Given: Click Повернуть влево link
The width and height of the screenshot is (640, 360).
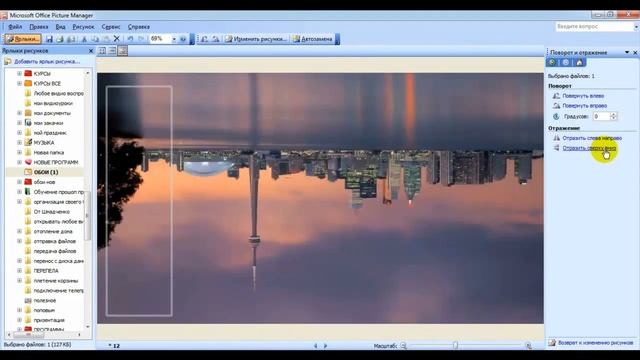Looking at the screenshot, I should pos(583,96).
